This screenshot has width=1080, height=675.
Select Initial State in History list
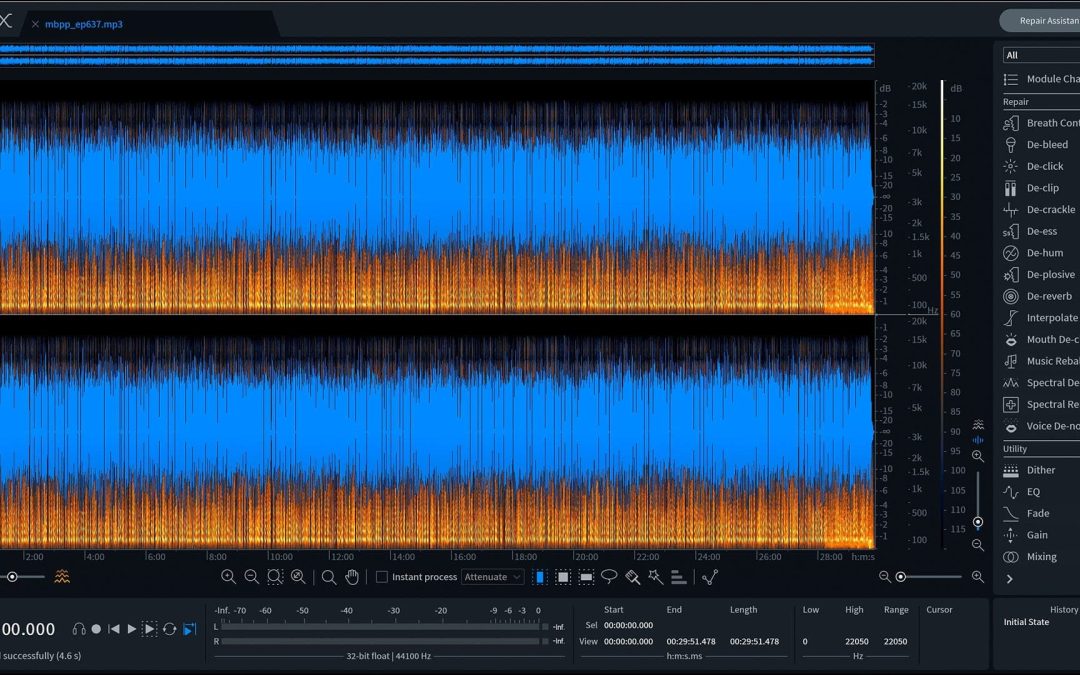tap(1026, 622)
